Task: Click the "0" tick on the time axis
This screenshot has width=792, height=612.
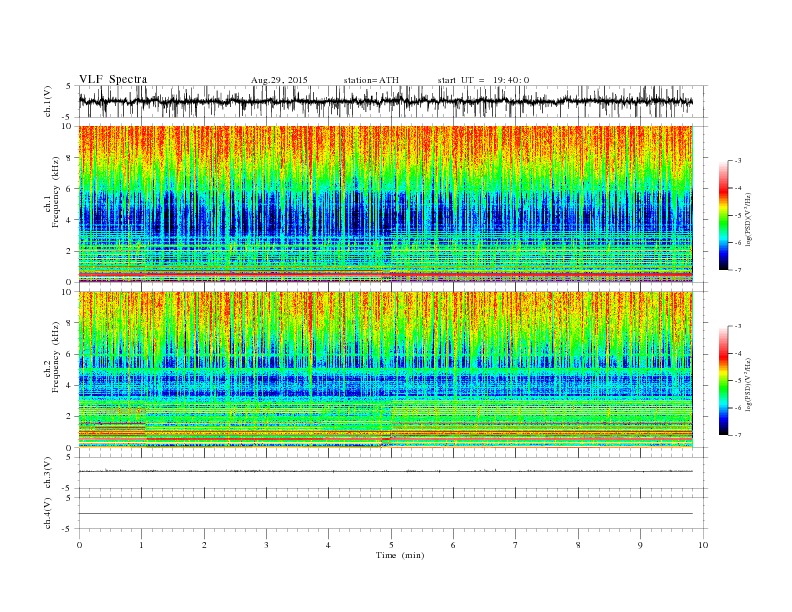Action: coord(79,545)
